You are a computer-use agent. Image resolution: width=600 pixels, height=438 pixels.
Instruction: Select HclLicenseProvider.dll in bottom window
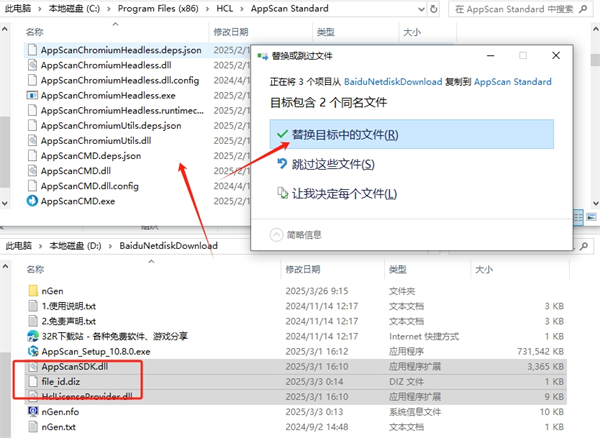pos(87,396)
